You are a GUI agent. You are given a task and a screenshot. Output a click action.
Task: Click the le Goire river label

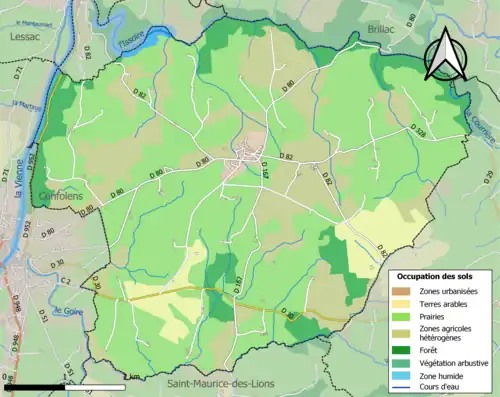pos(69,311)
